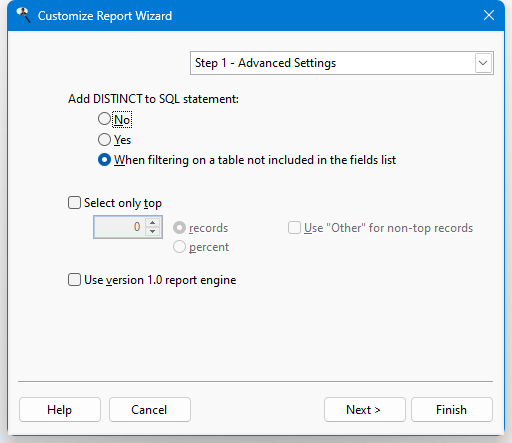This screenshot has height=443, width=512.
Task: Close the Customize Report Wizard dialog
Action: point(489,15)
